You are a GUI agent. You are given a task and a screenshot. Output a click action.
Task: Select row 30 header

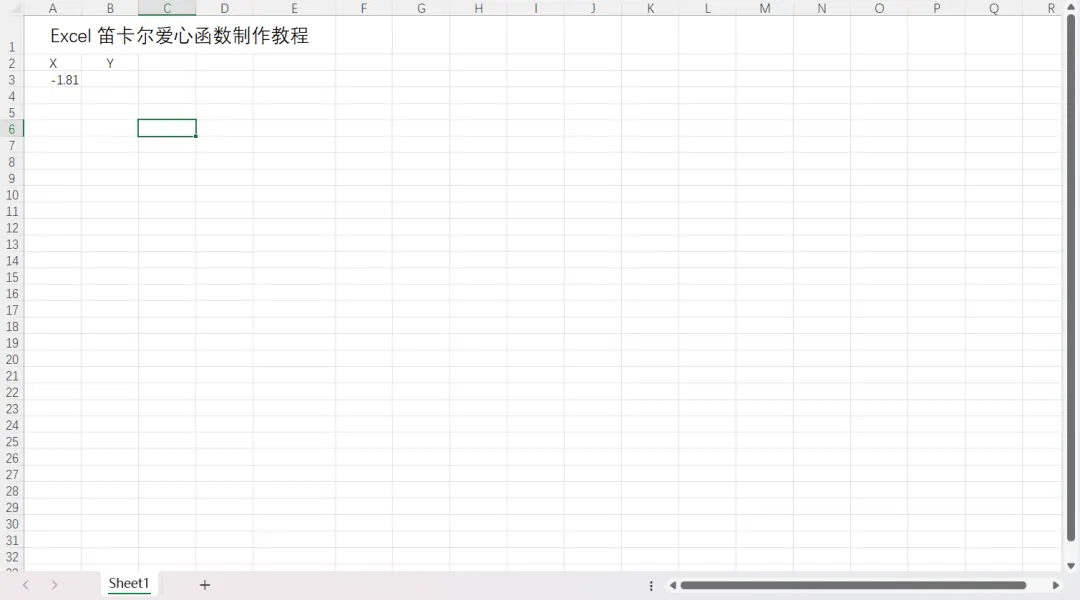pos(12,524)
